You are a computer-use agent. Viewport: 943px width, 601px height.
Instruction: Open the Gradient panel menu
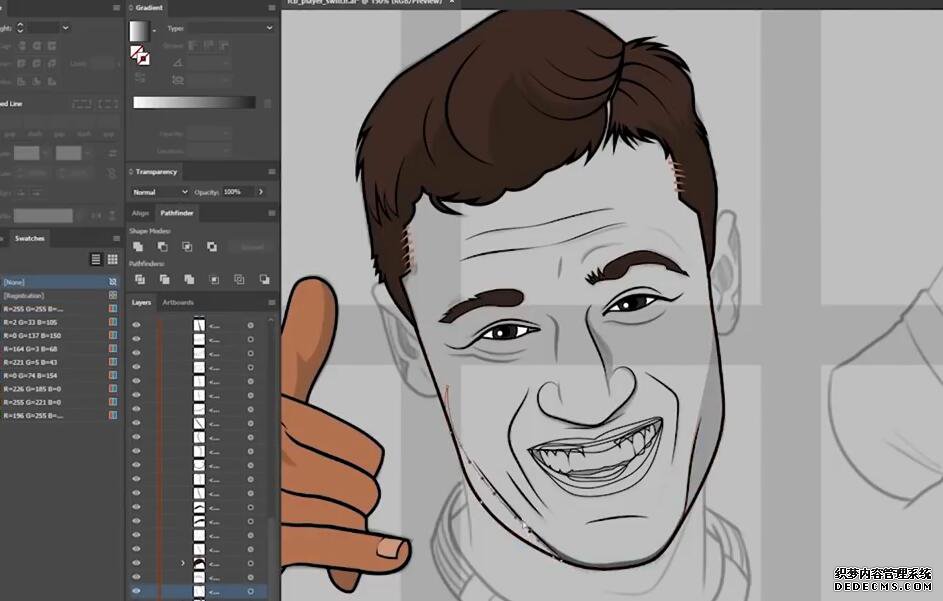(x=272, y=8)
